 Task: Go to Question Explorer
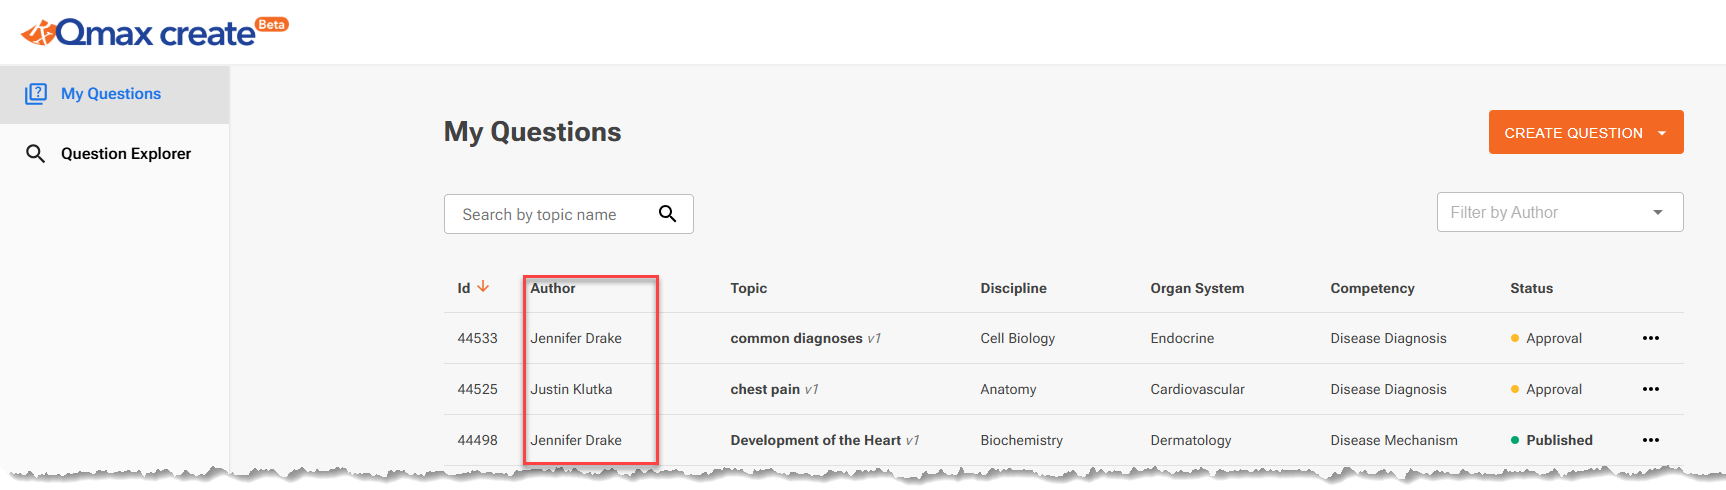(x=126, y=153)
